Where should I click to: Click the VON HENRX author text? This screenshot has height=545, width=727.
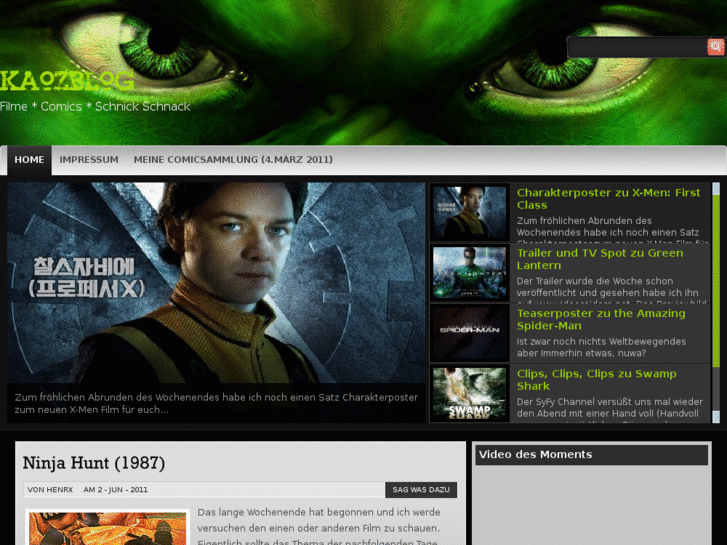tap(50, 490)
